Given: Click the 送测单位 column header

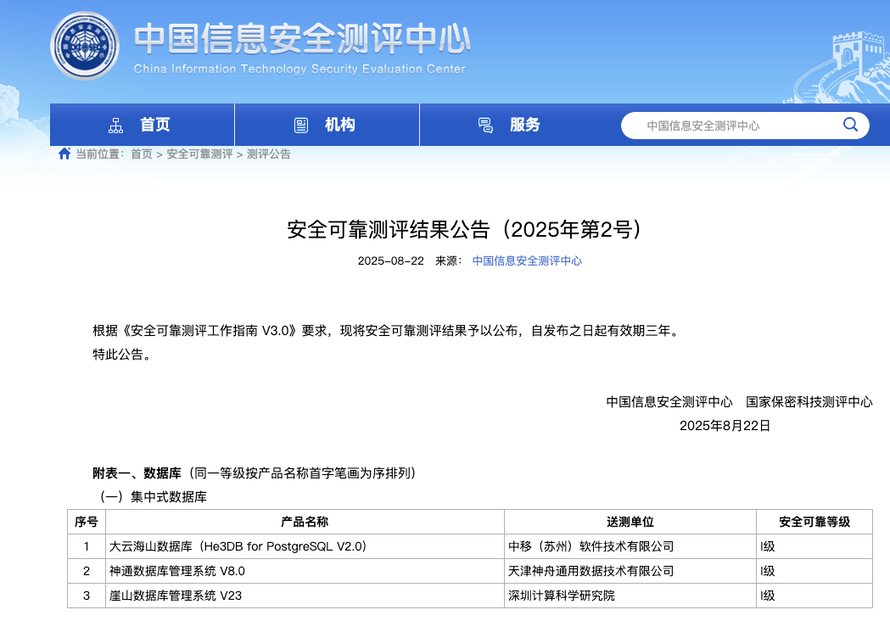Looking at the screenshot, I should pyautogui.click(x=630, y=522).
